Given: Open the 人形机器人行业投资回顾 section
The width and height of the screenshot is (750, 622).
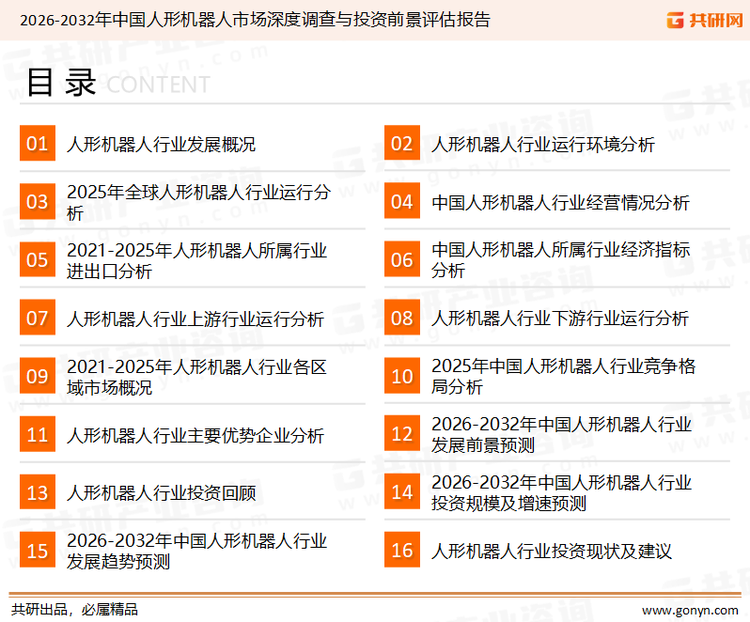Looking at the screenshot, I should click(x=161, y=493).
